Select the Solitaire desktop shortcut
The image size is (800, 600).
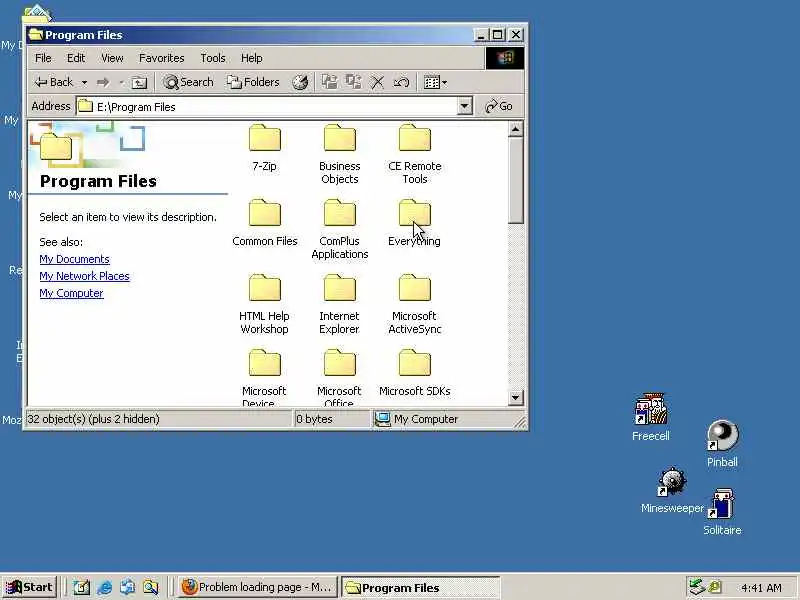722,512
